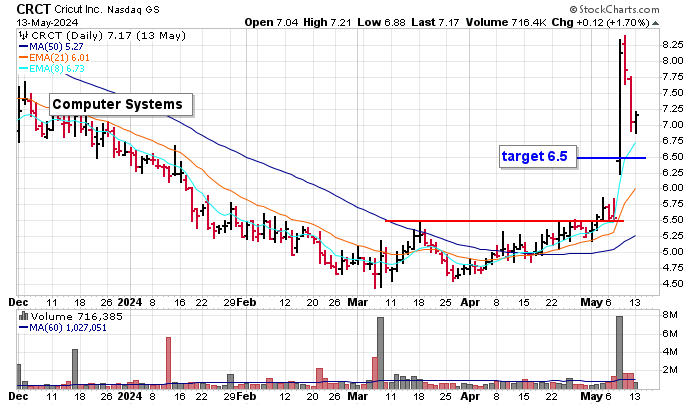Click 2024 on the price chart date axis

pyautogui.click(x=129, y=302)
